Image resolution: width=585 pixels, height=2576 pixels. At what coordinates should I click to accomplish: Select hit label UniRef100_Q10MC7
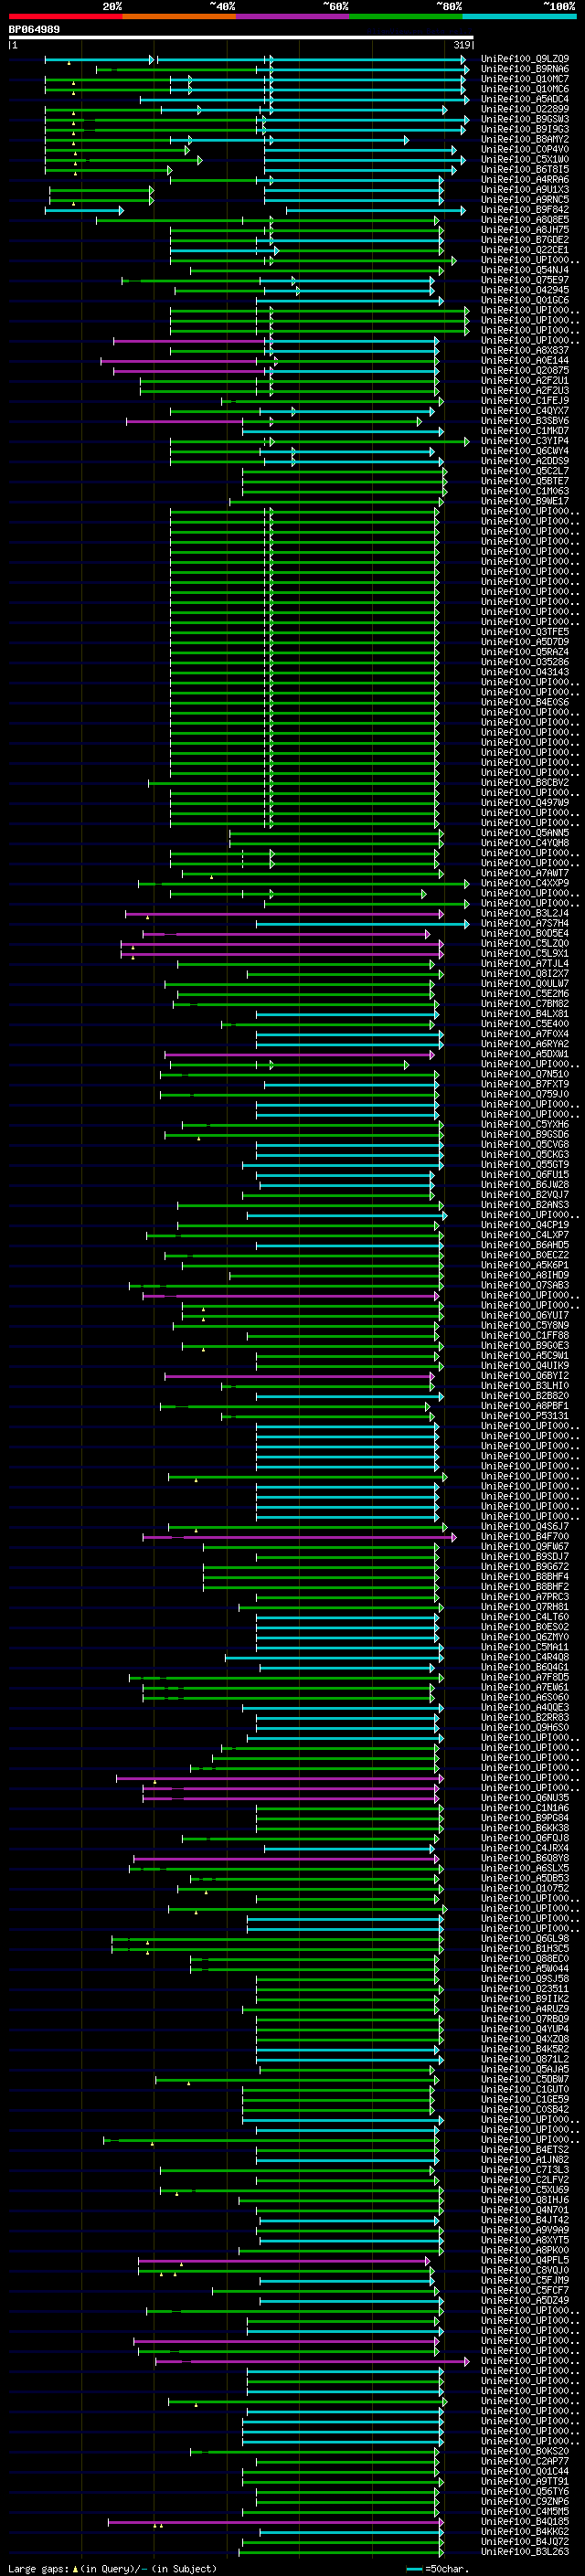point(525,79)
